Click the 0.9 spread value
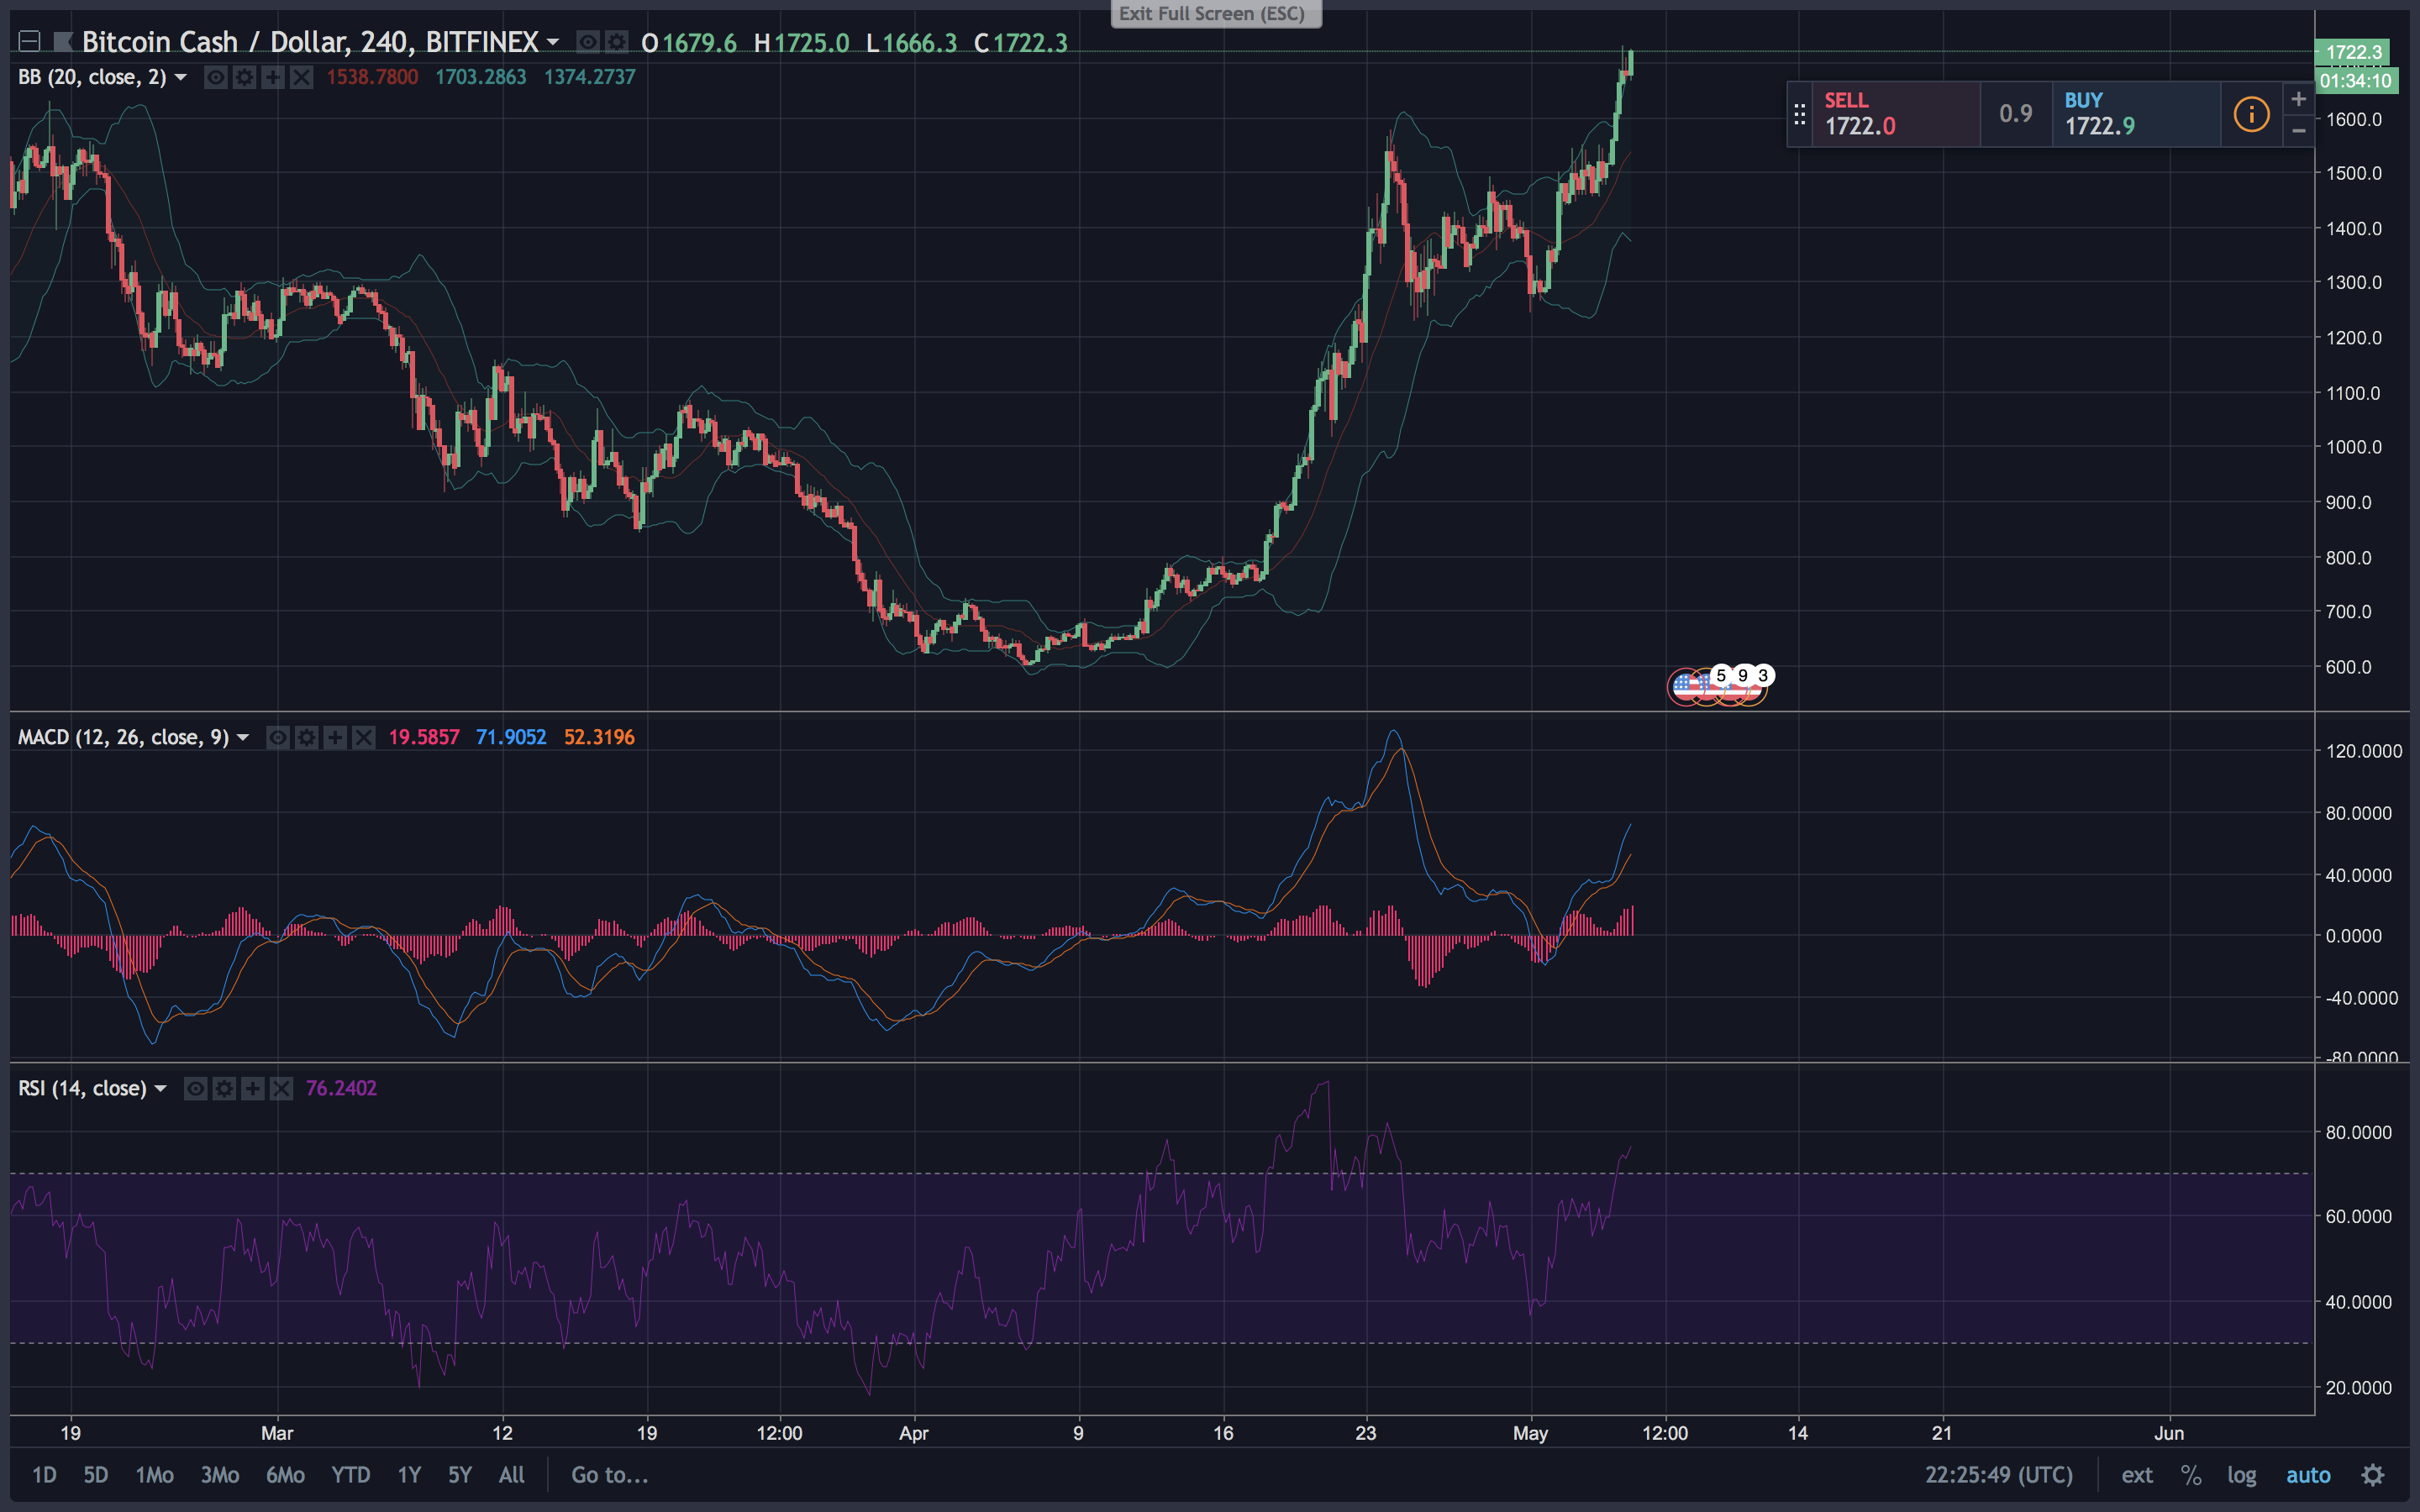Image resolution: width=2420 pixels, height=1512 pixels. [x=2016, y=114]
